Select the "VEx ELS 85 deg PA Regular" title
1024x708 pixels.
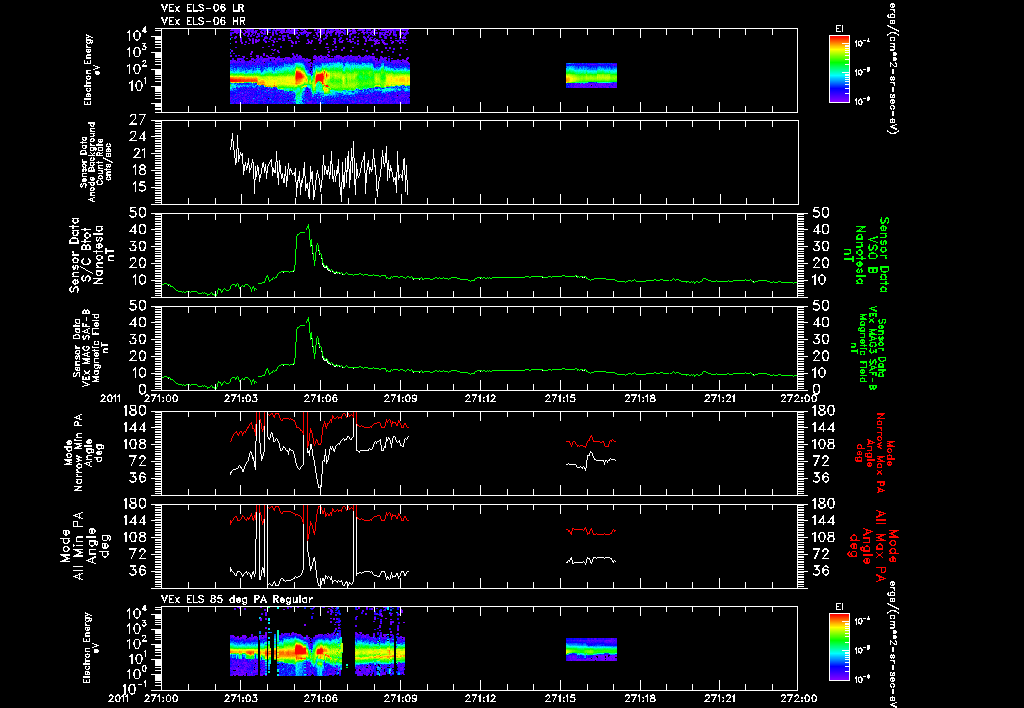237,599
